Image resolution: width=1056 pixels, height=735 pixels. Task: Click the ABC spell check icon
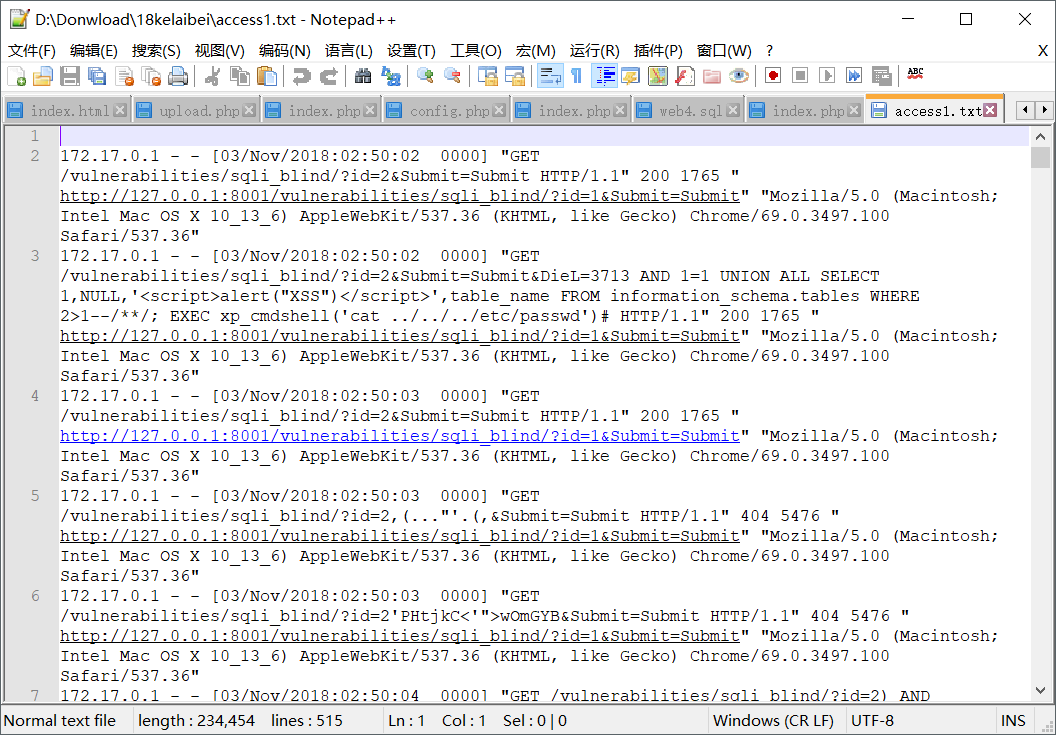[x=915, y=74]
